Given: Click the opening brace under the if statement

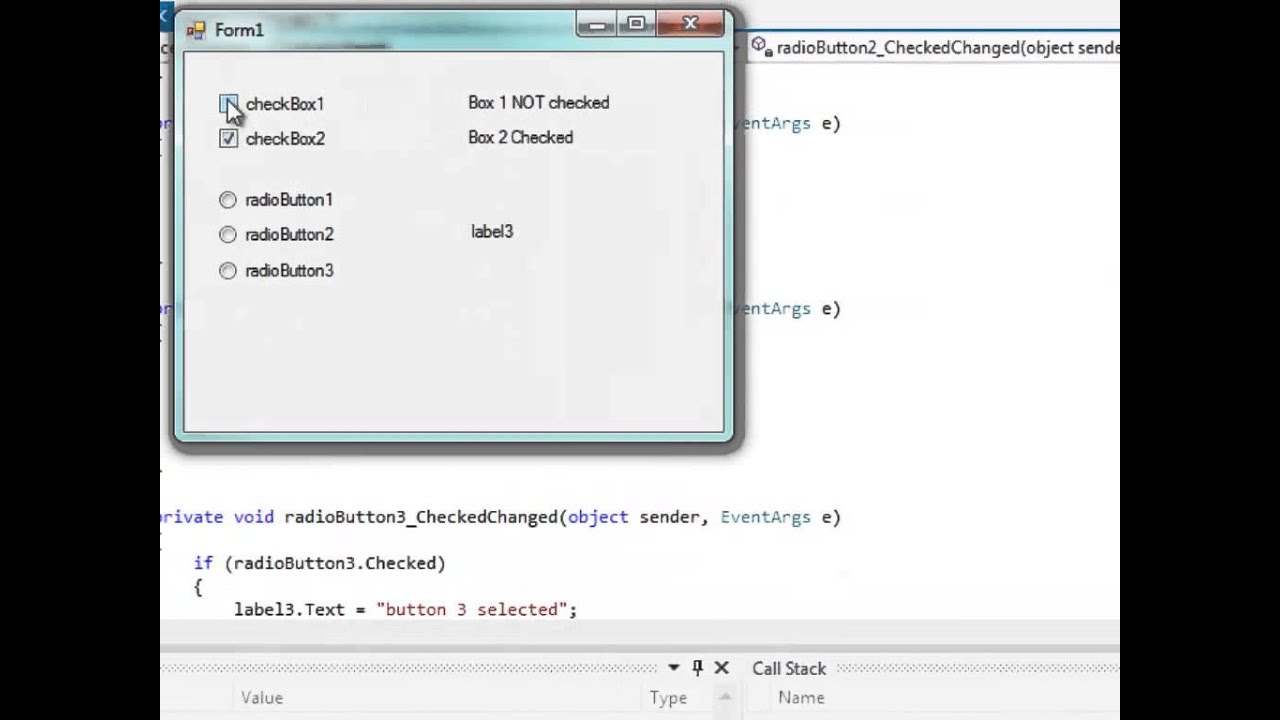Looking at the screenshot, I should click(x=198, y=587).
